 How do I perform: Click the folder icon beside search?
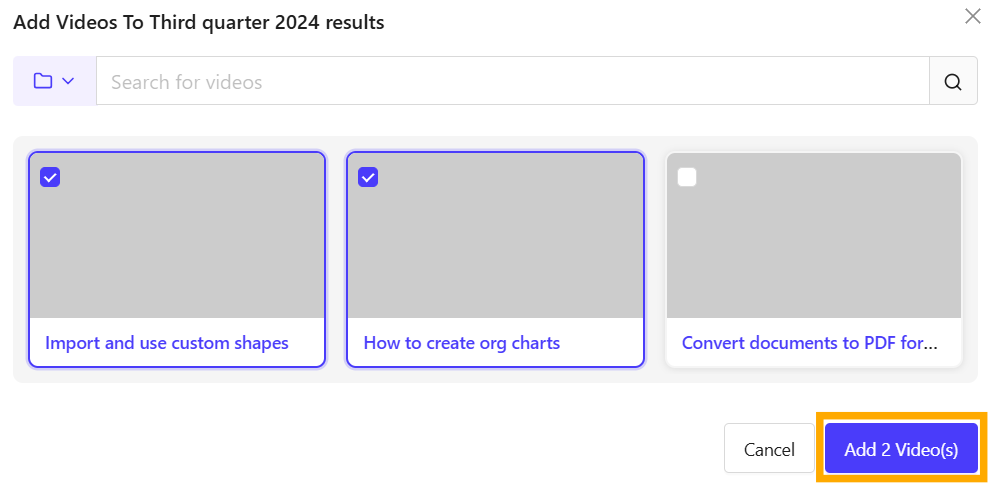(x=43, y=81)
